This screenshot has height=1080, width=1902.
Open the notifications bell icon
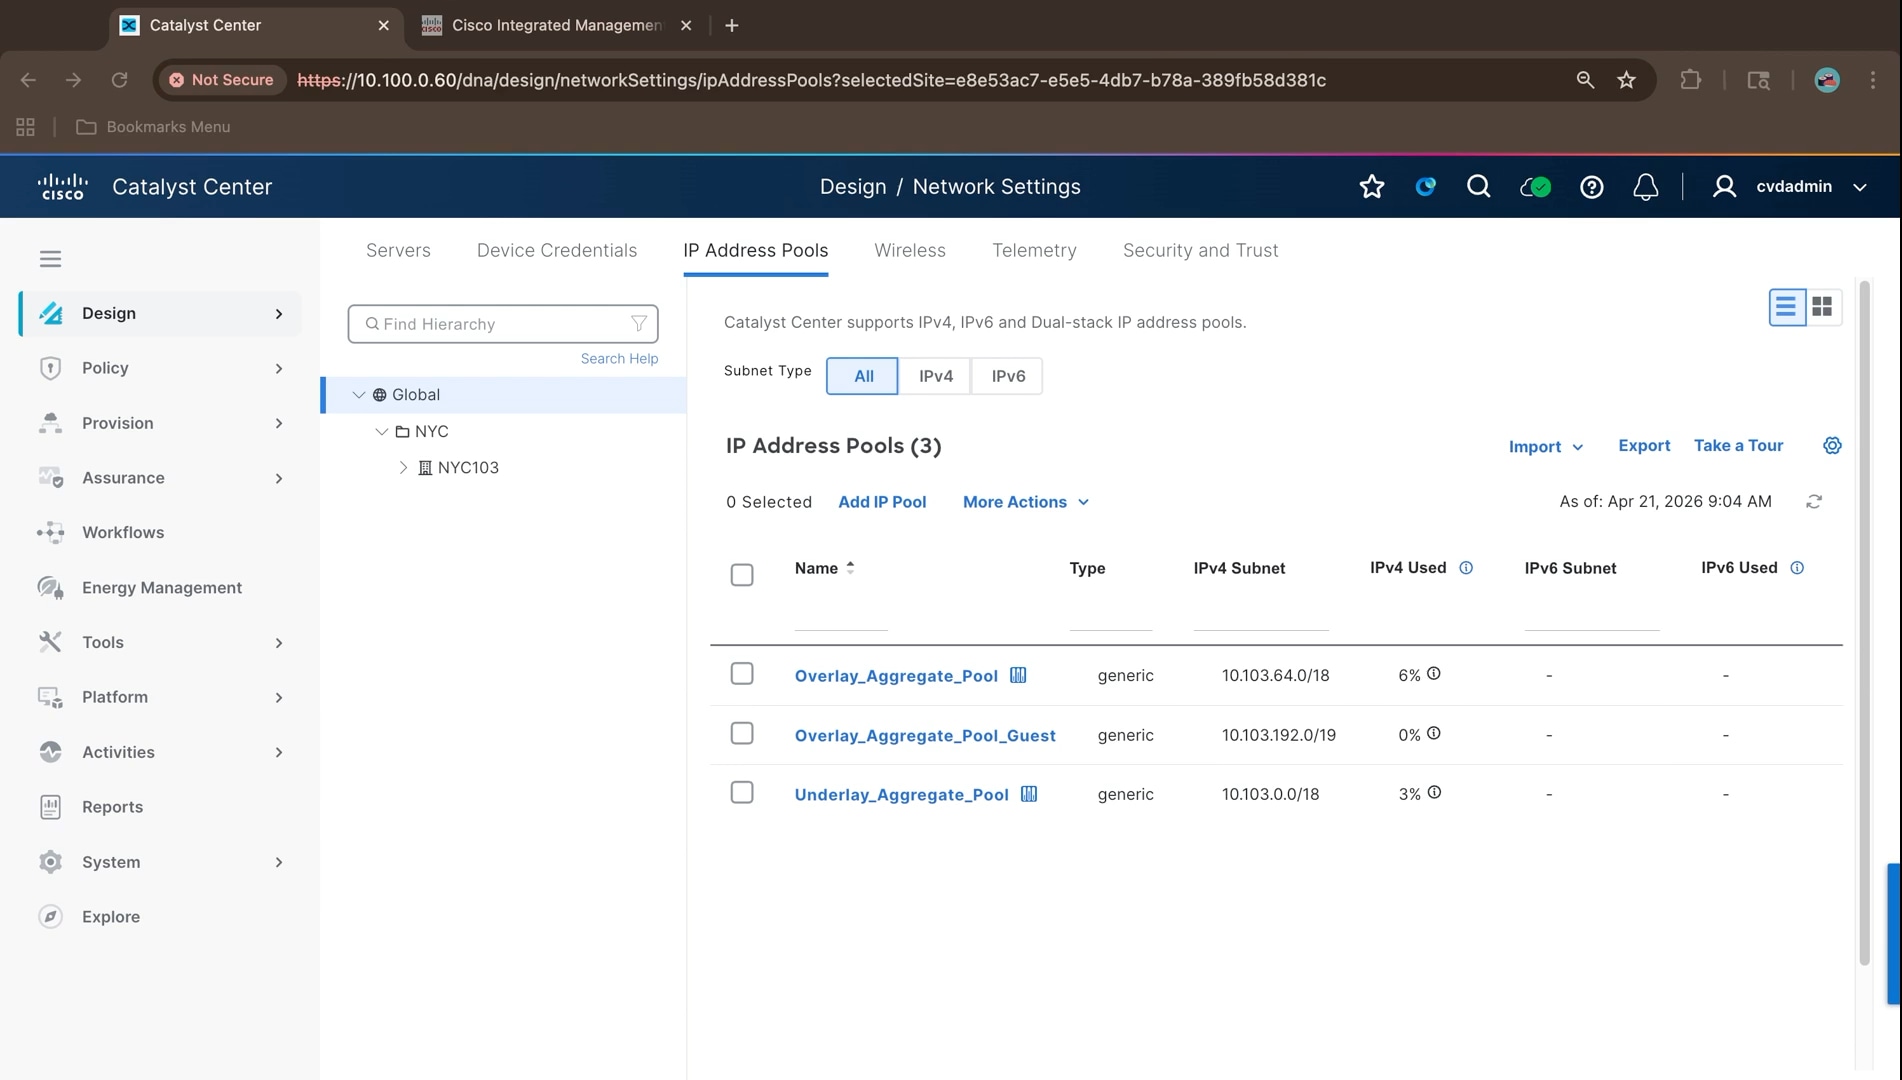[1645, 187]
